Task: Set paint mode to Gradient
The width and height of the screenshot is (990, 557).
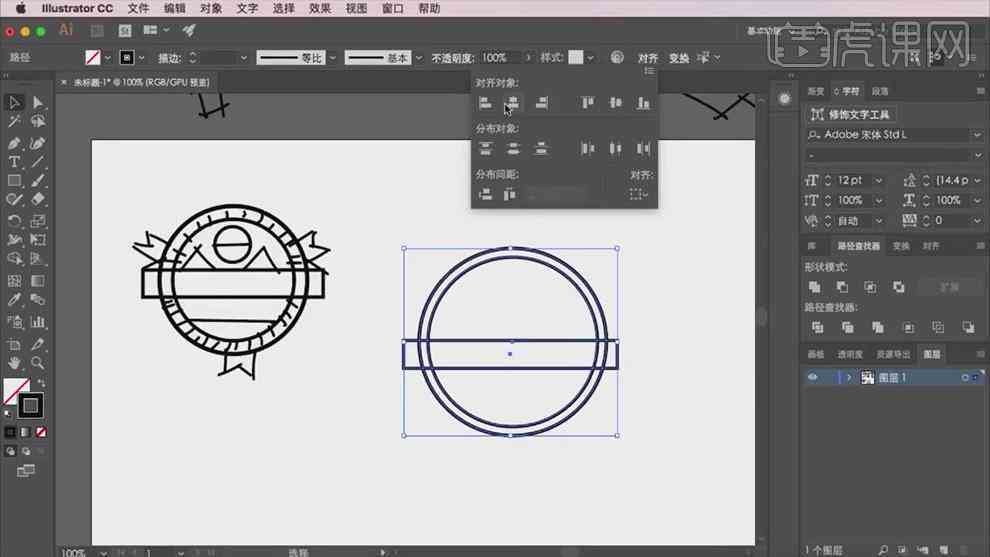Action: pyautogui.click(x=25, y=433)
